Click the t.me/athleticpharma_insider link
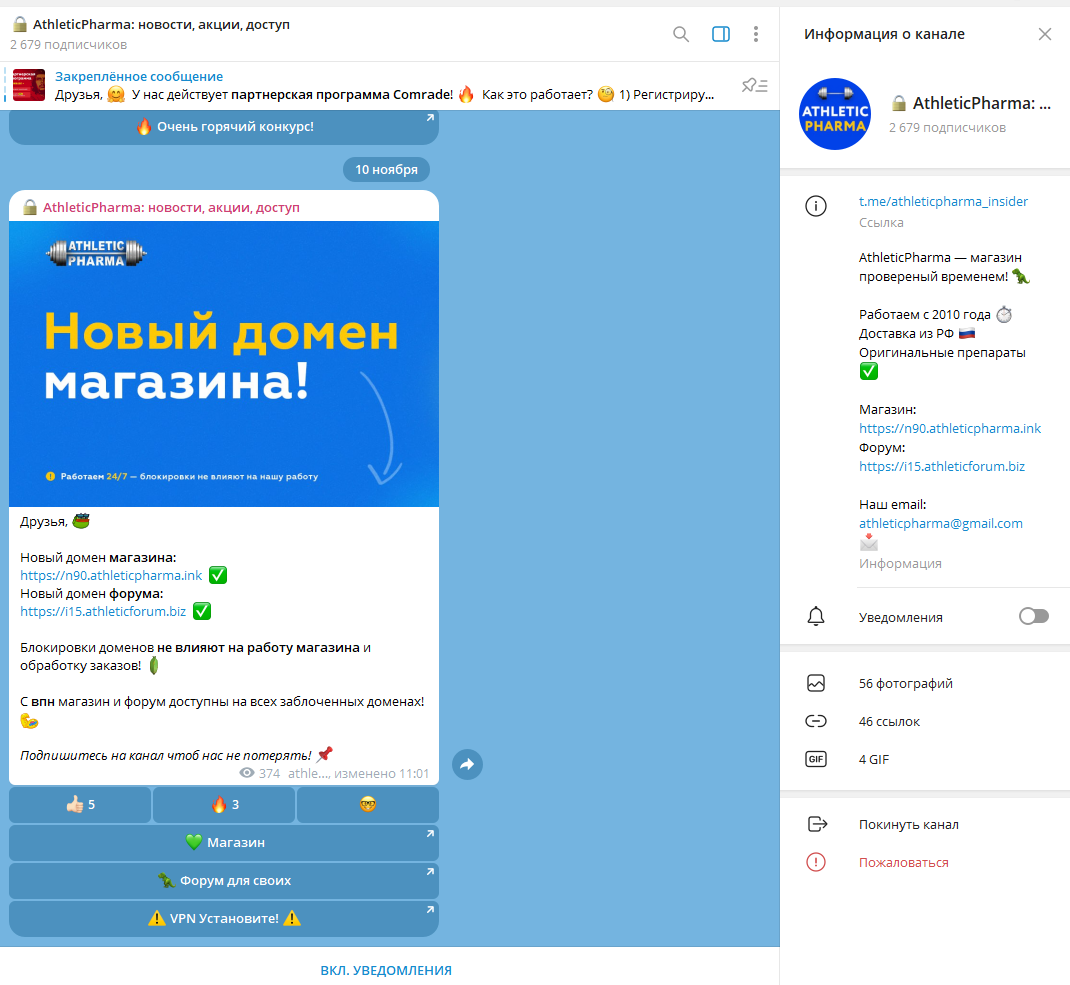This screenshot has height=985, width=1070. (x=943, y=201)
